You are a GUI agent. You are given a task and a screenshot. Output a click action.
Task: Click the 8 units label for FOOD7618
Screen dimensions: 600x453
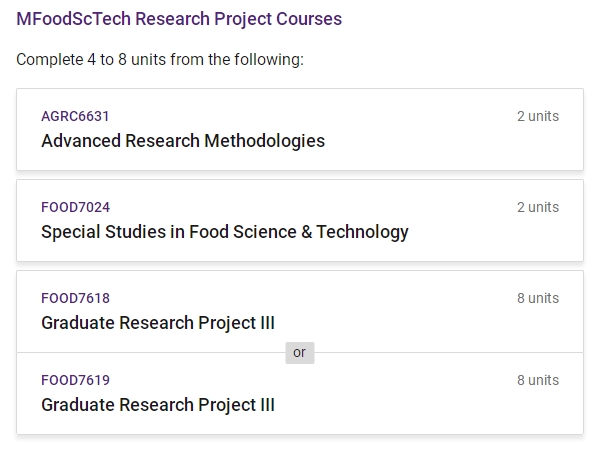click(538, 298)
